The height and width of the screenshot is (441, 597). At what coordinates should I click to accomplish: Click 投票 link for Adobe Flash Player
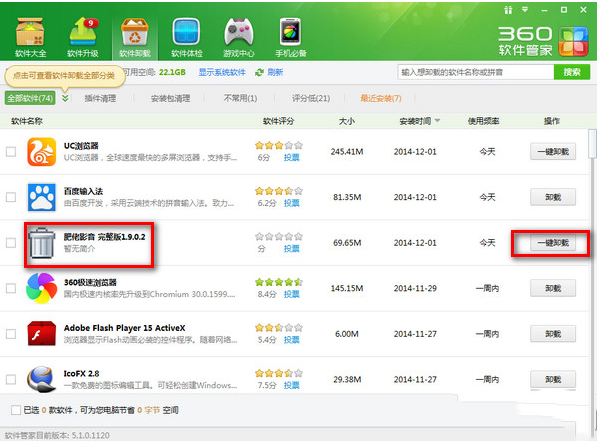click(x=291, y=340)
